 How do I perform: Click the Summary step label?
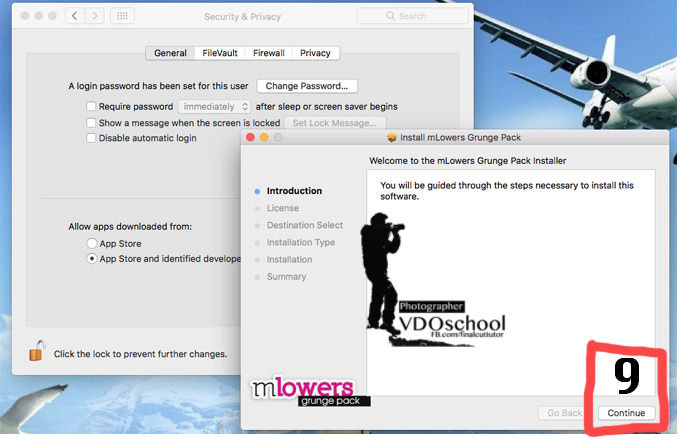(286, 277)
